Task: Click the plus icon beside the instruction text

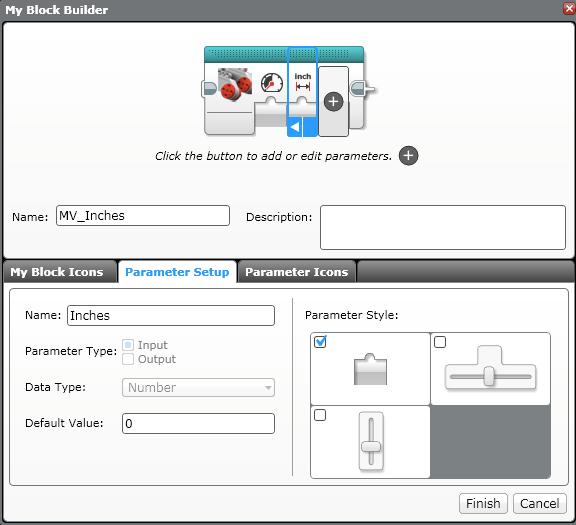Action: click(x=408, y=156)
